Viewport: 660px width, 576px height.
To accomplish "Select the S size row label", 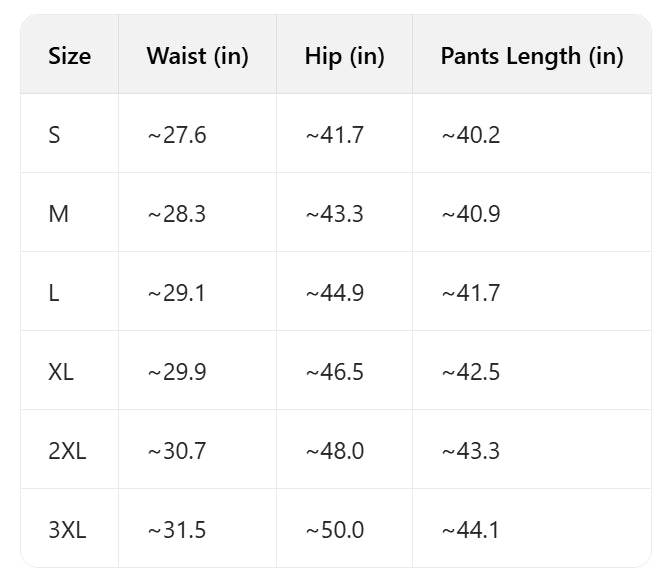I will coord(54,135).
